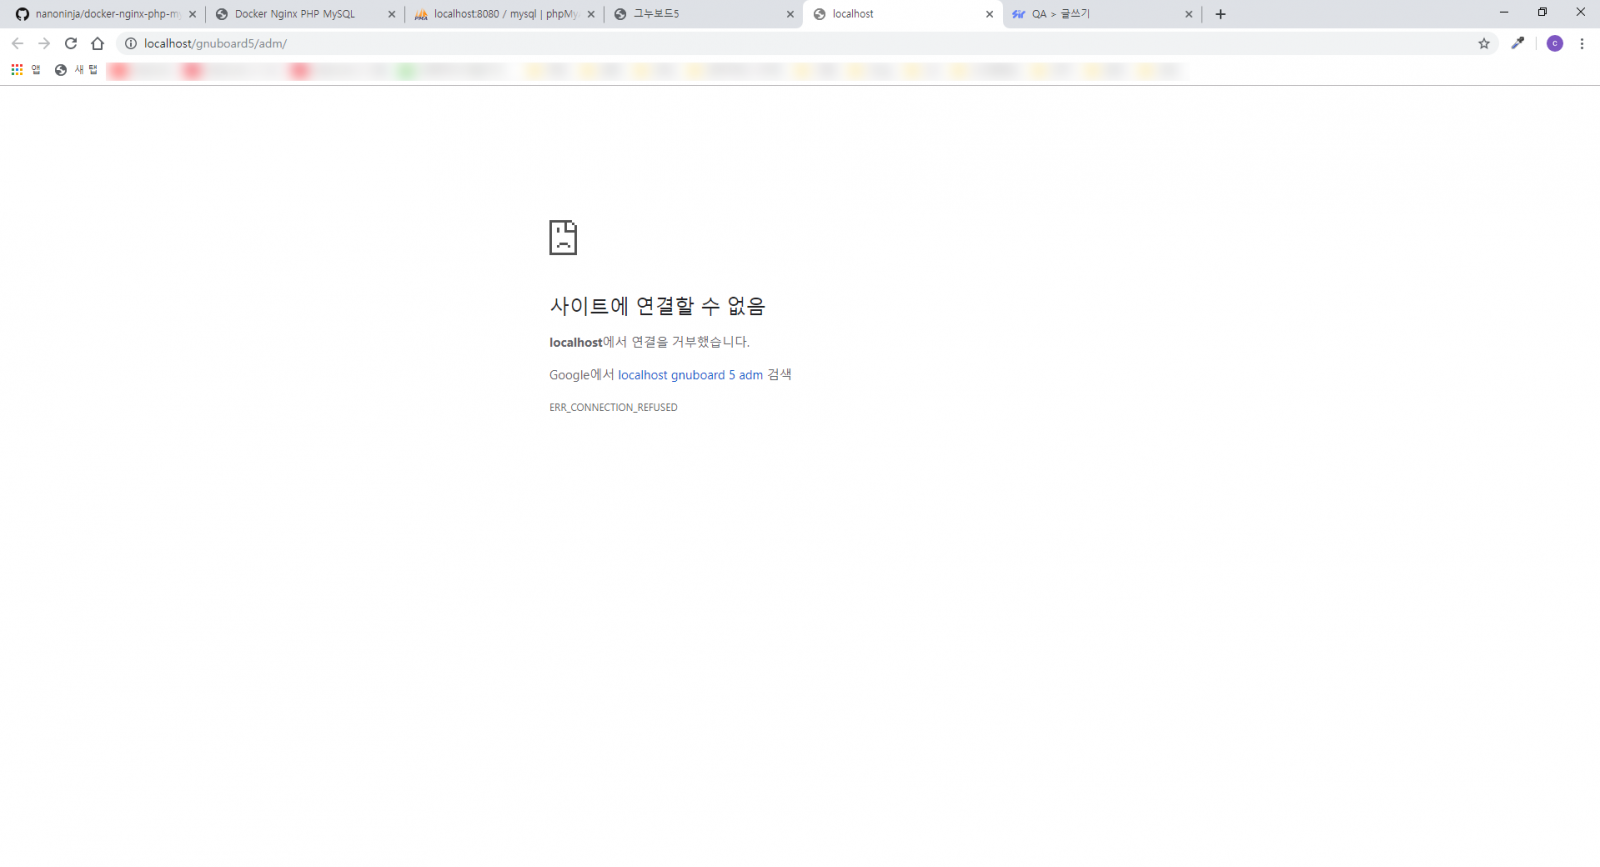Minimize the Chrome window

coord(1503,12)
